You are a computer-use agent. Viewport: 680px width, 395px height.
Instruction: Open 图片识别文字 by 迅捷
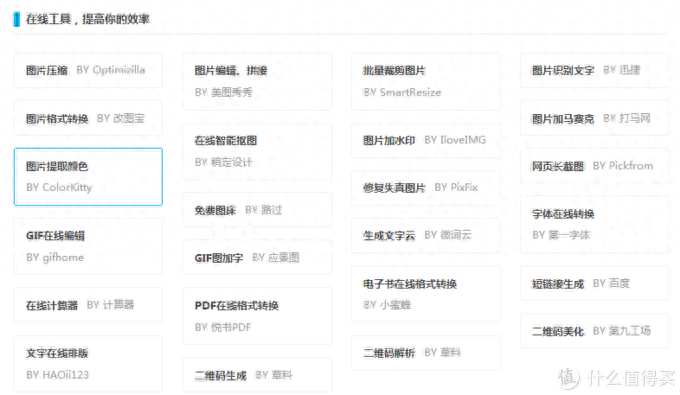coord(595,70)
